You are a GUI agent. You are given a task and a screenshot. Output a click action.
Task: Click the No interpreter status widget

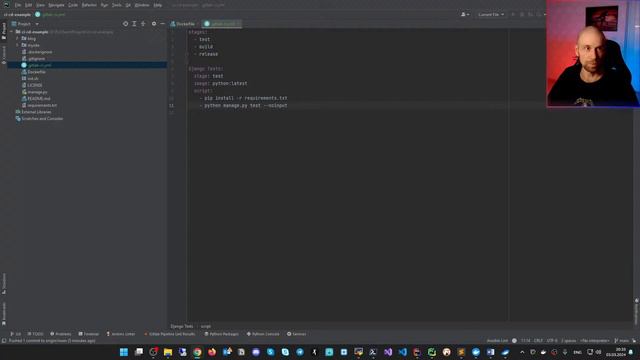[595, 340]
